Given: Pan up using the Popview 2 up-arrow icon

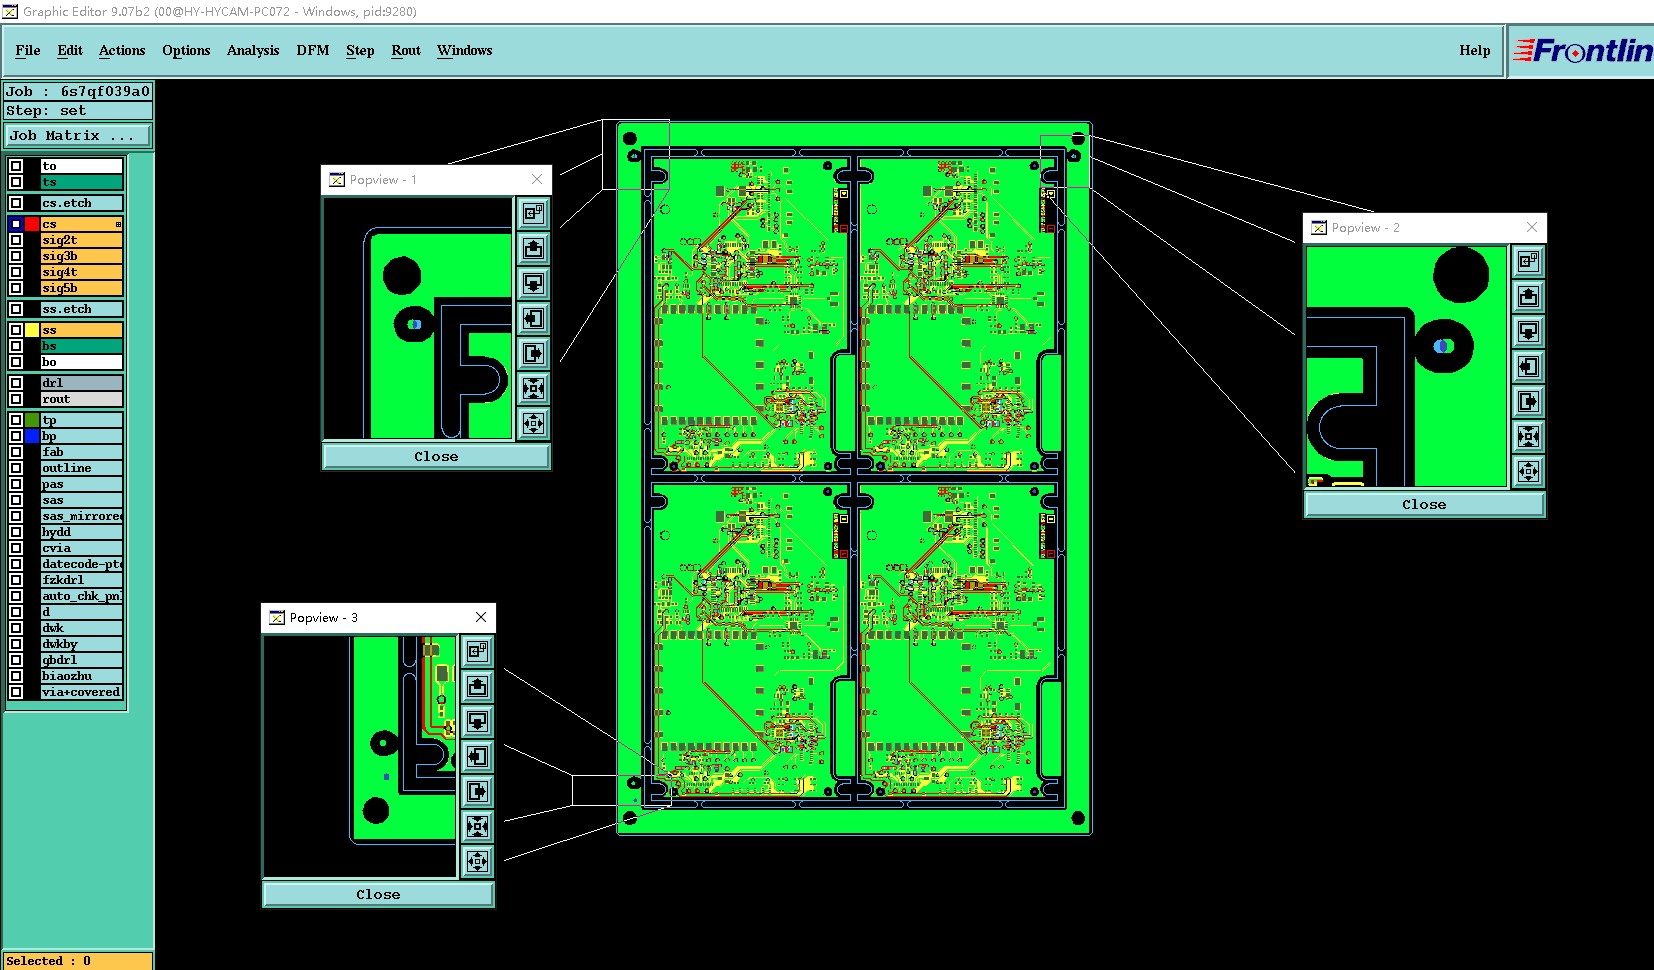Looking at the screenshot, I should coord(1528,296).
